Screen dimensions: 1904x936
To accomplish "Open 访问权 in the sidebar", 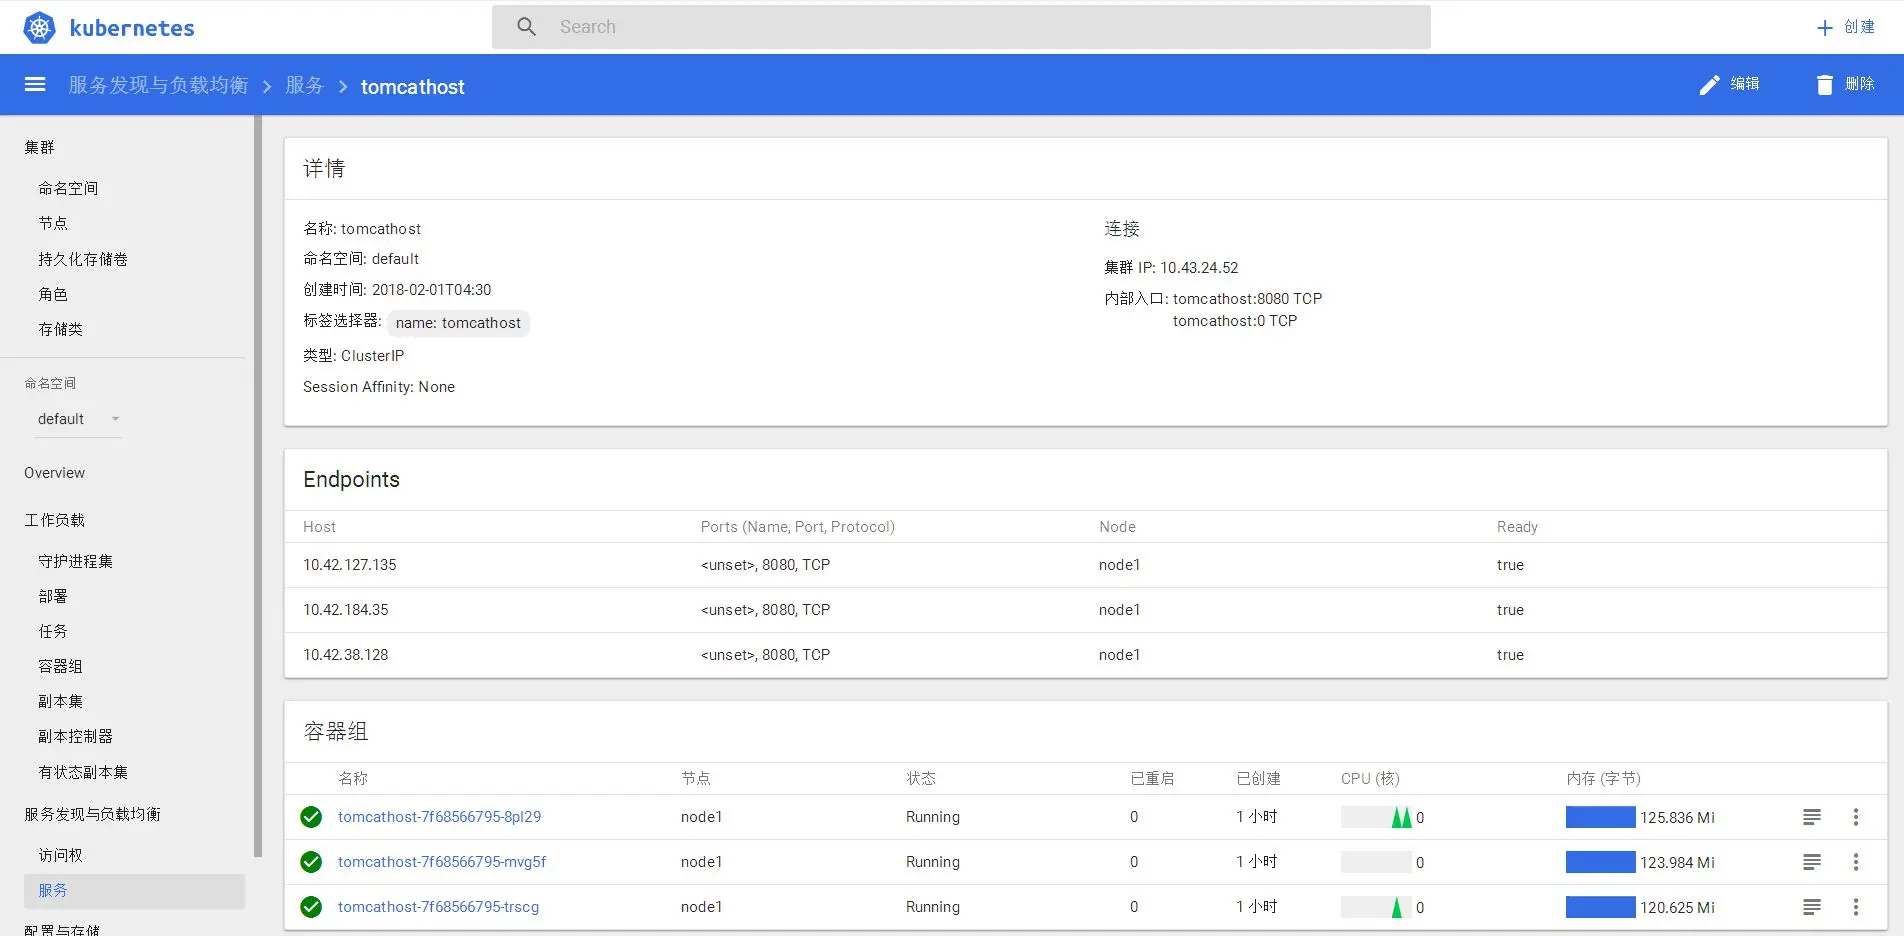I will pos(60,855).
